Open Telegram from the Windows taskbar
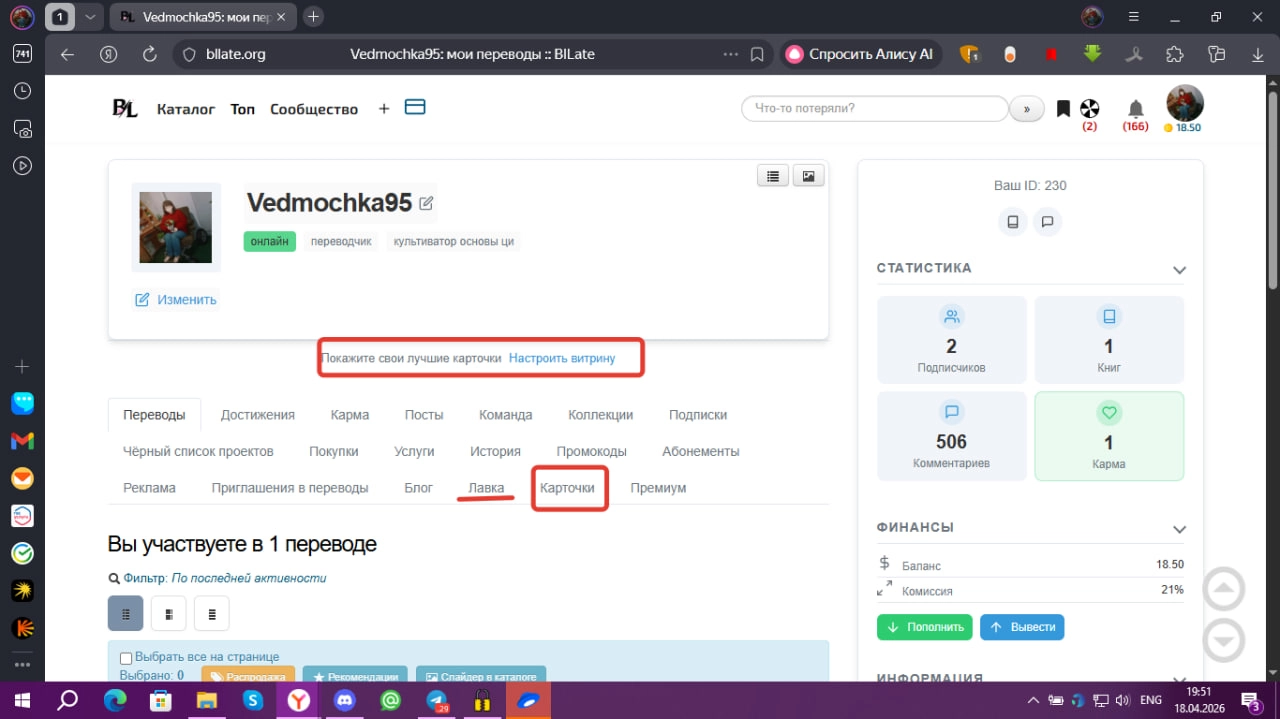Image resolution: width=1280 pixels, height=719 pixels. 437,701
